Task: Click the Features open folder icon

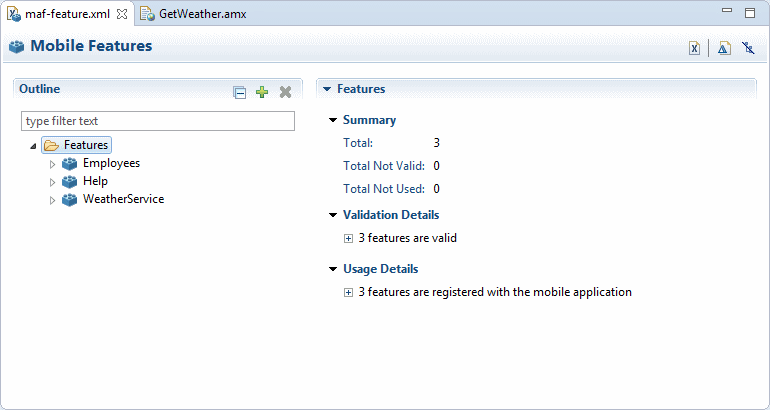Action: [x=51, y=145]
